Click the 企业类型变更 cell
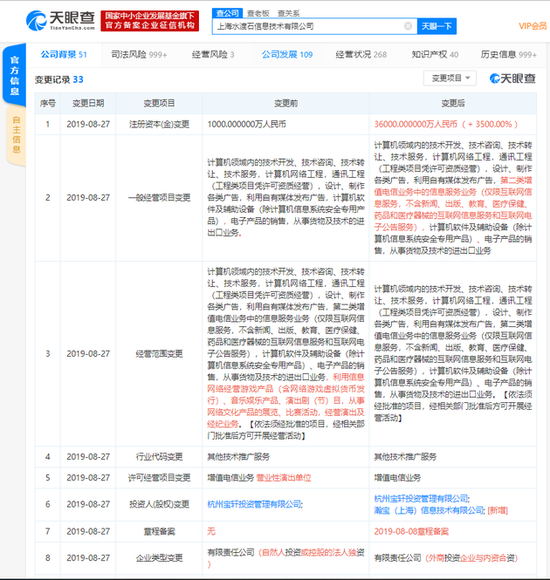 159,558
